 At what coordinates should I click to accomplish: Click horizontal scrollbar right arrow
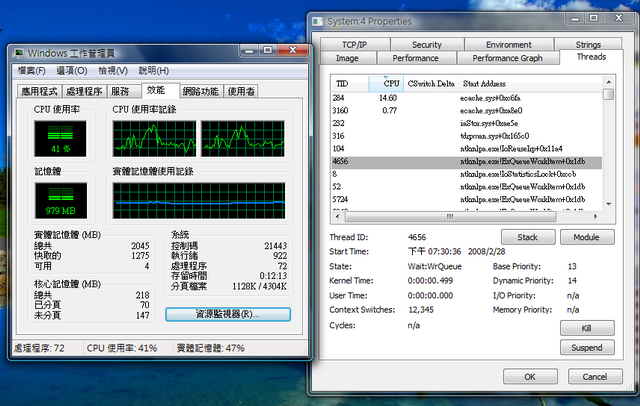pyautogui.click(x=596, y=217)
